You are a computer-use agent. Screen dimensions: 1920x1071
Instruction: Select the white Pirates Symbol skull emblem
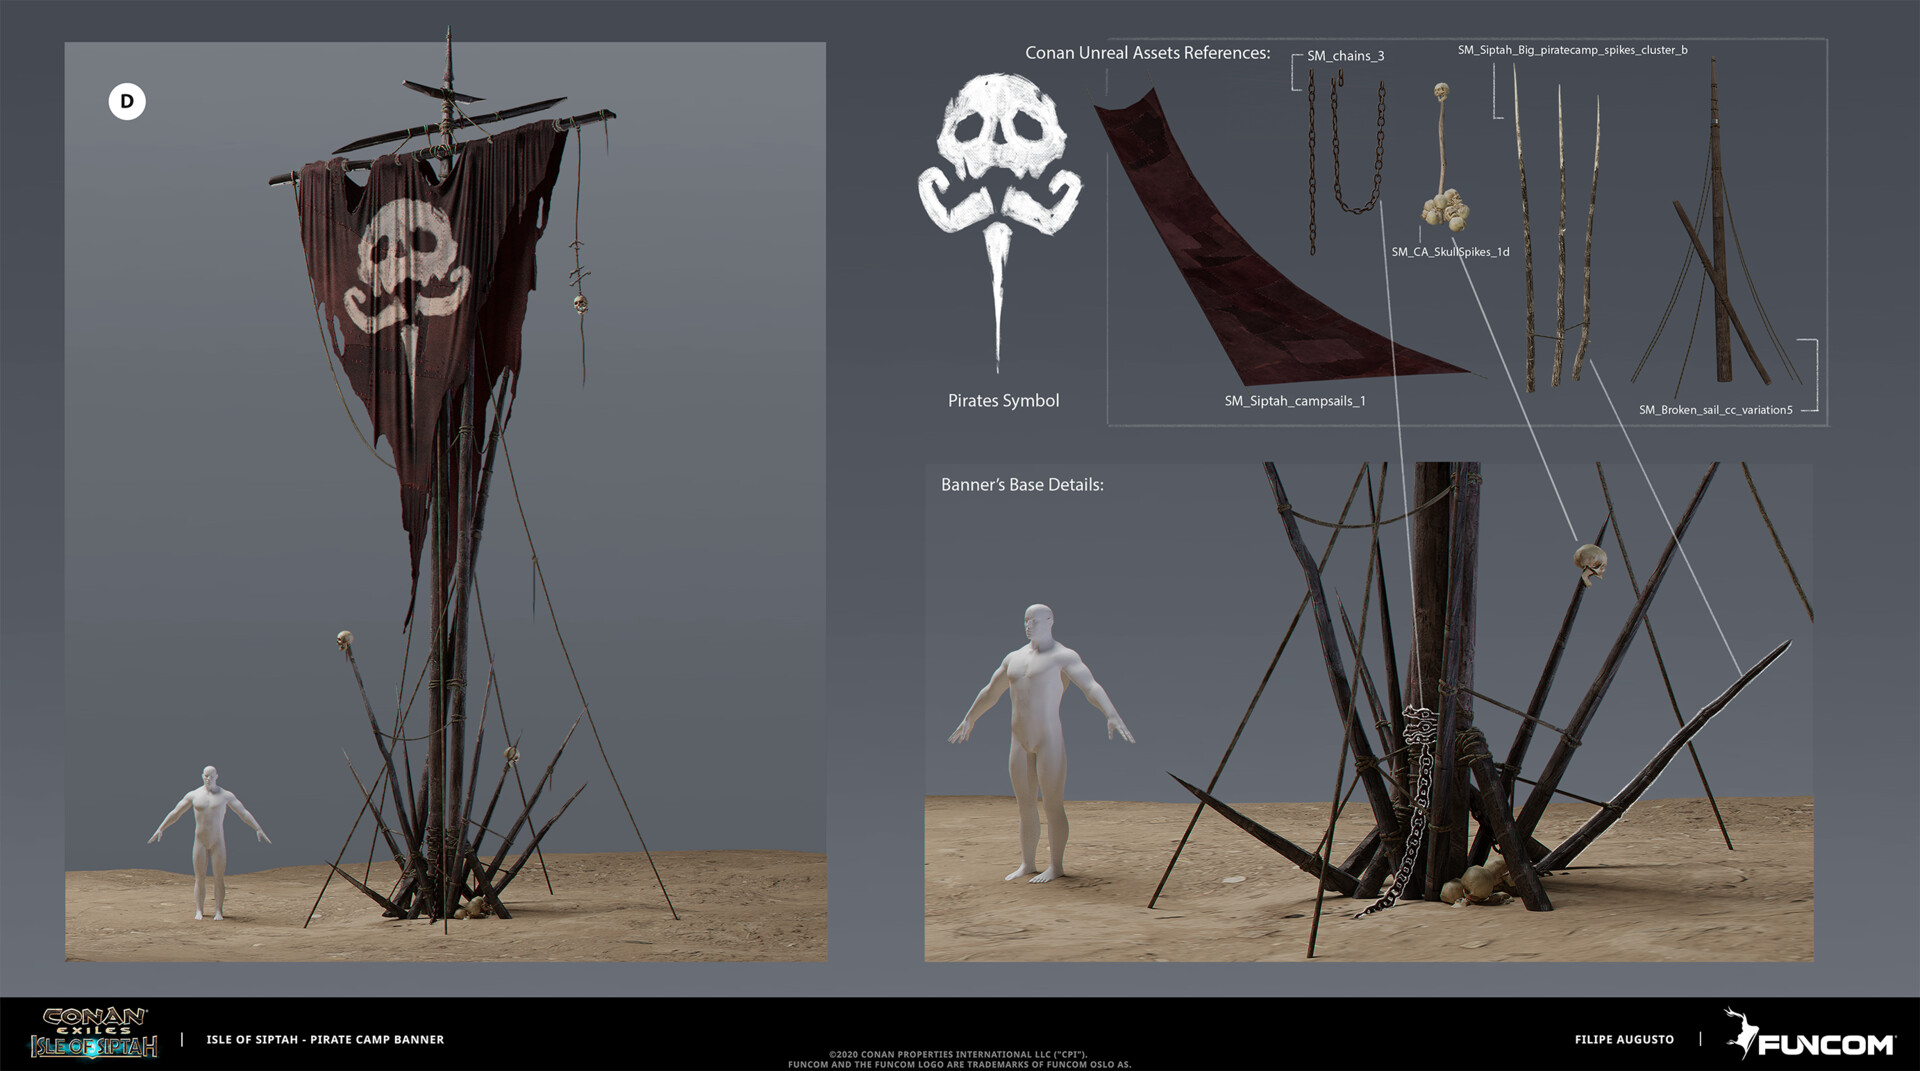999,221
